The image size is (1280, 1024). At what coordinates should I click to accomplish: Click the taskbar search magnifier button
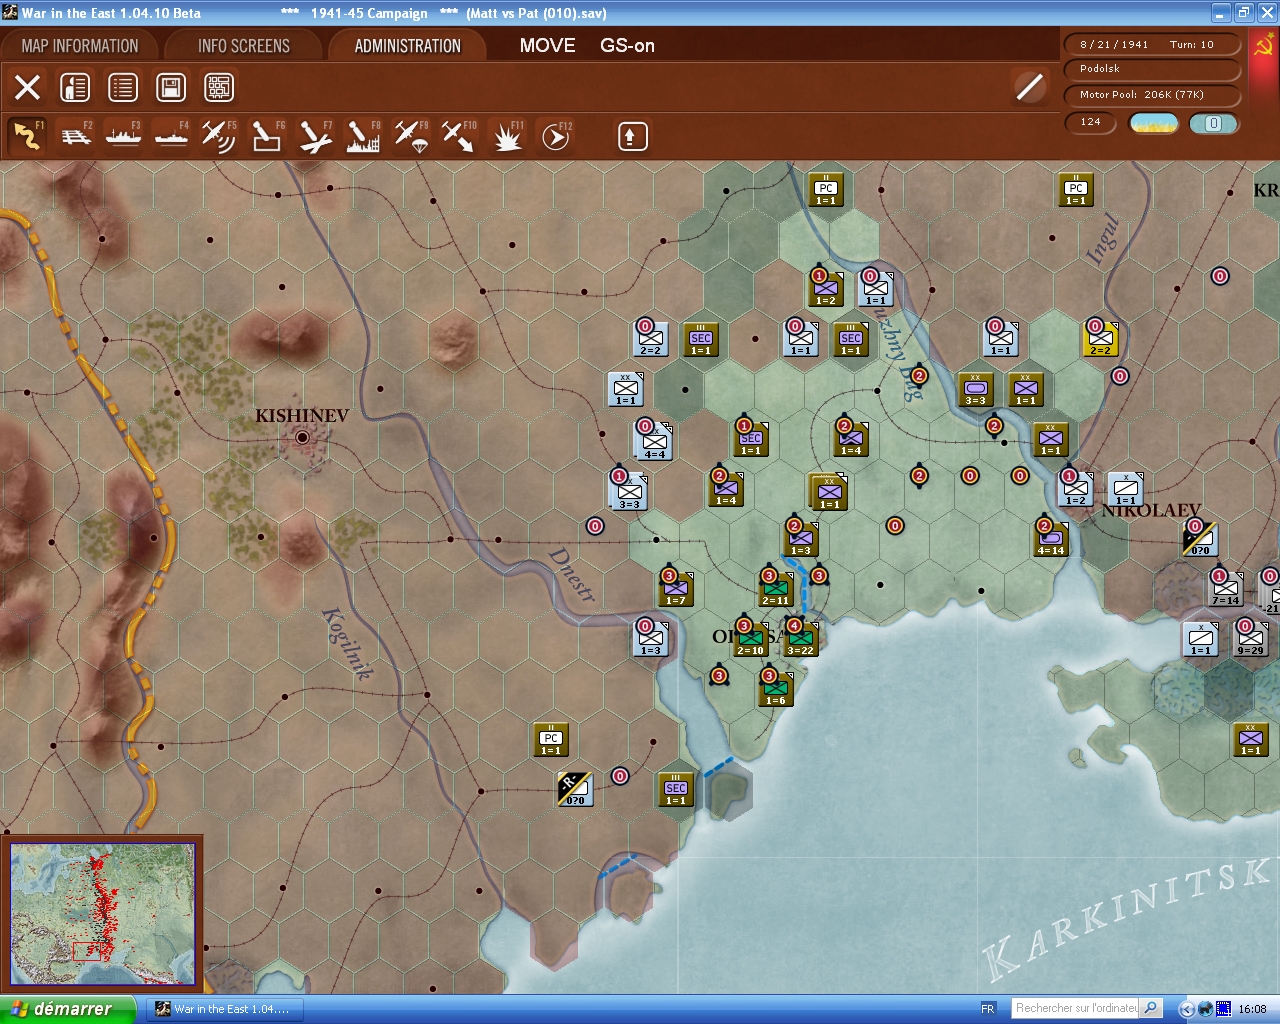pyautogui.click(x=1151, y=1008)
